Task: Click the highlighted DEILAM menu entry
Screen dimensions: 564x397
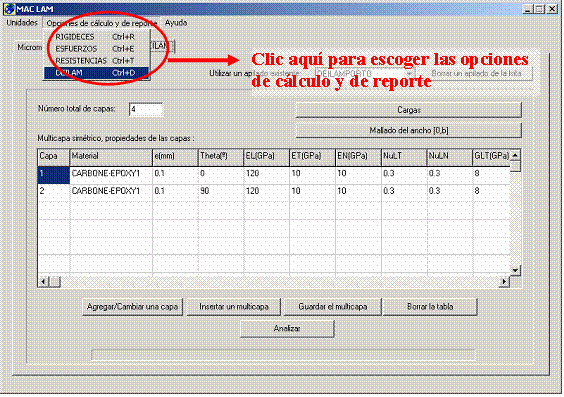Action: (x=96, y=73)
